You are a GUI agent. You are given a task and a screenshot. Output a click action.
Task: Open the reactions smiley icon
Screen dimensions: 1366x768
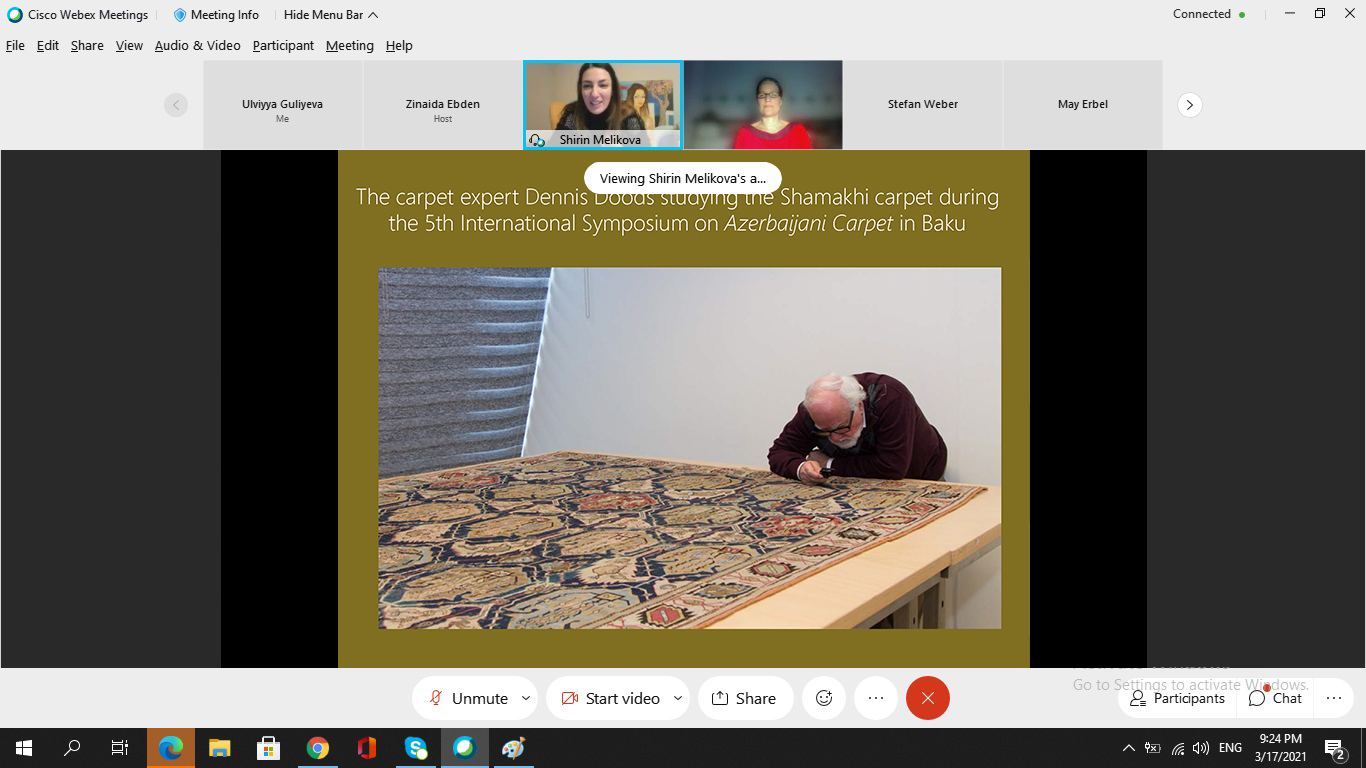(824, 698)
